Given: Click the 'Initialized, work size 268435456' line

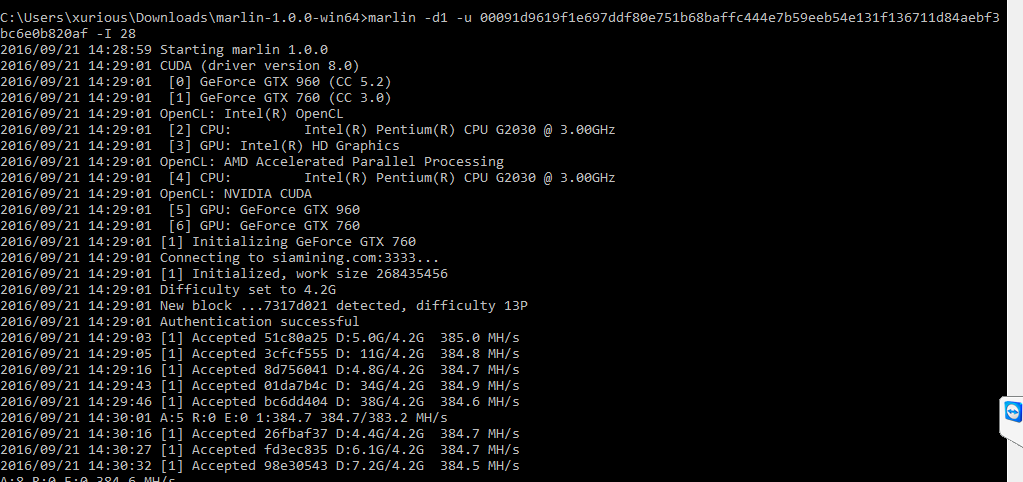Looking at the screenshot, I should [224, 273].
